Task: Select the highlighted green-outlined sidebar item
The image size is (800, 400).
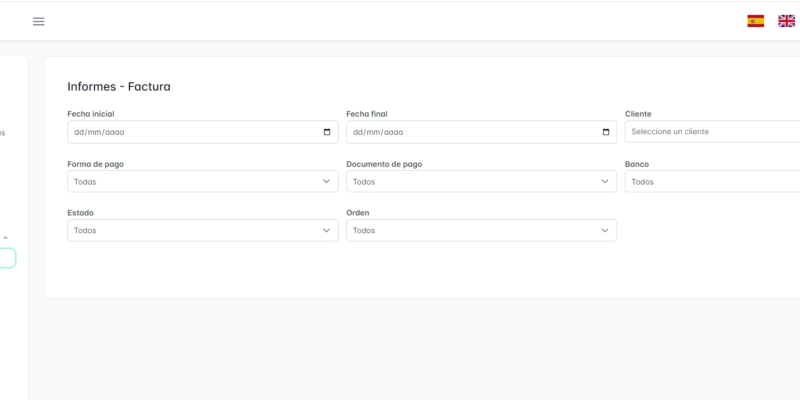Action: point(7,258)
